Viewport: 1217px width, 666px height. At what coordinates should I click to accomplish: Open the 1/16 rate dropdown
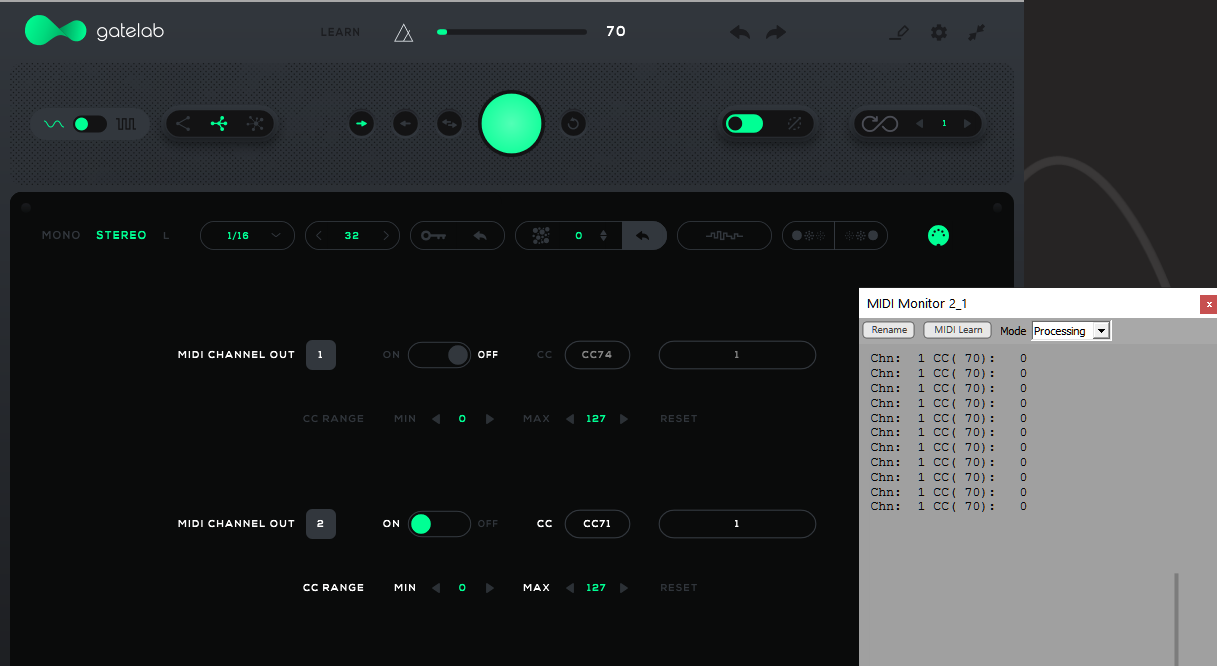coord(247,236)
